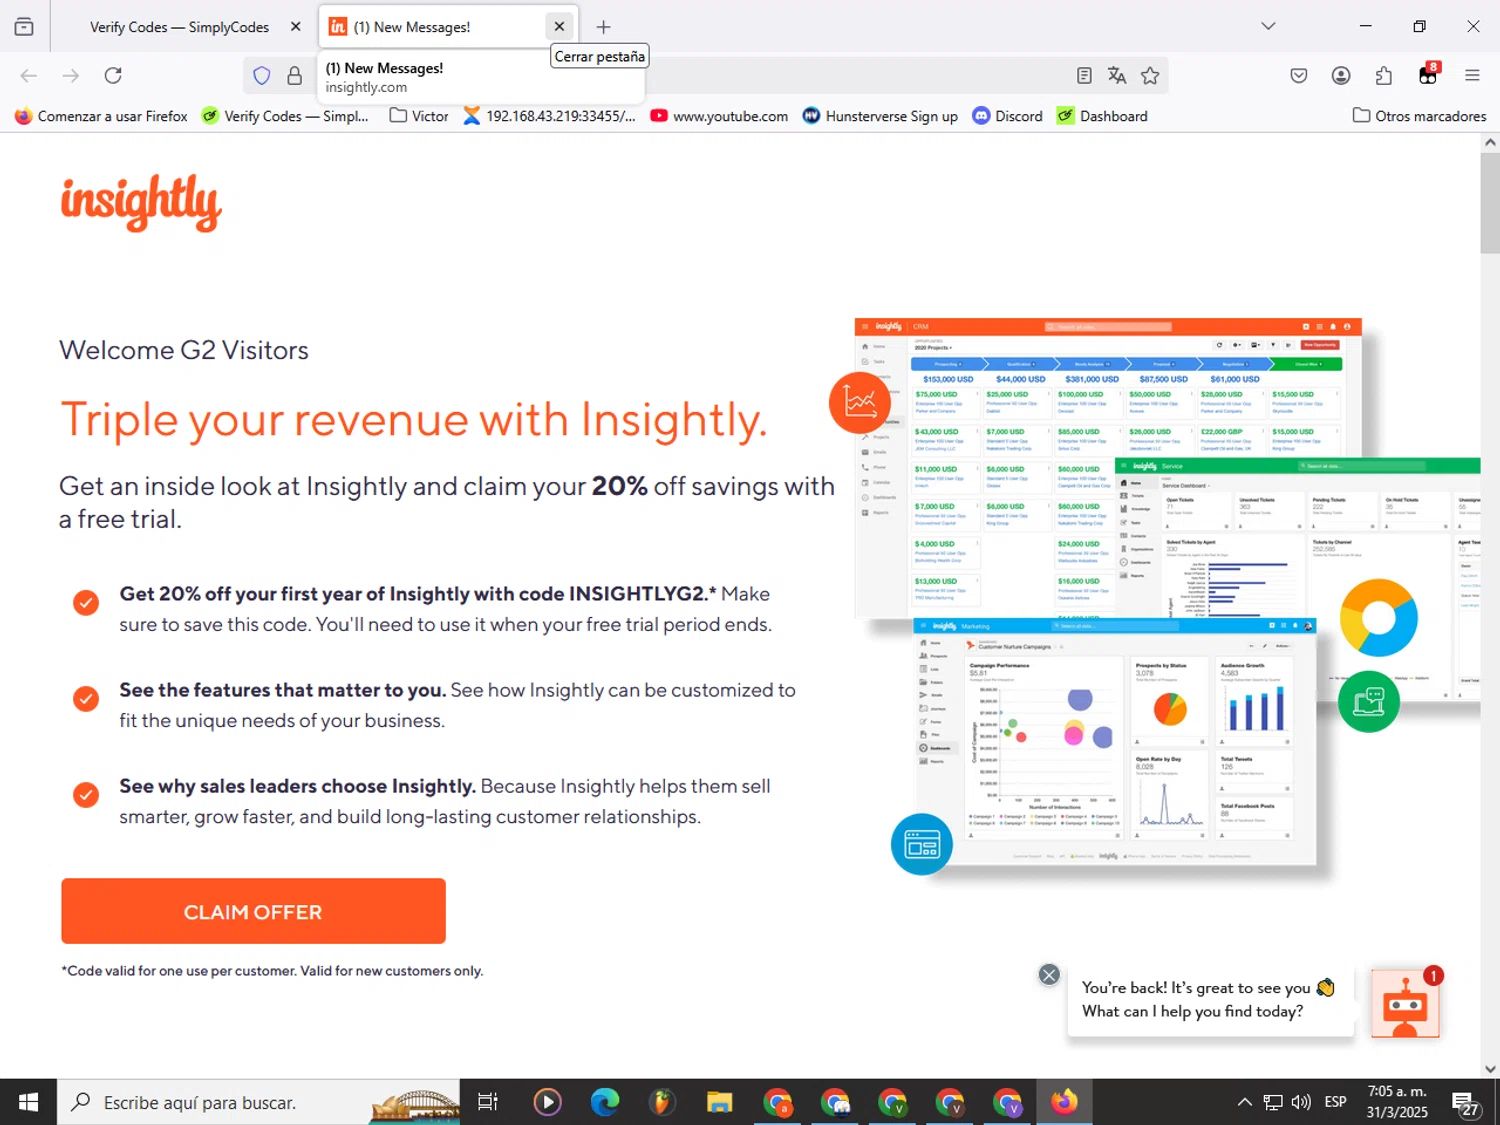
Task: Click the product dashboard screenshot image
Action: (x=1167, y=600)
